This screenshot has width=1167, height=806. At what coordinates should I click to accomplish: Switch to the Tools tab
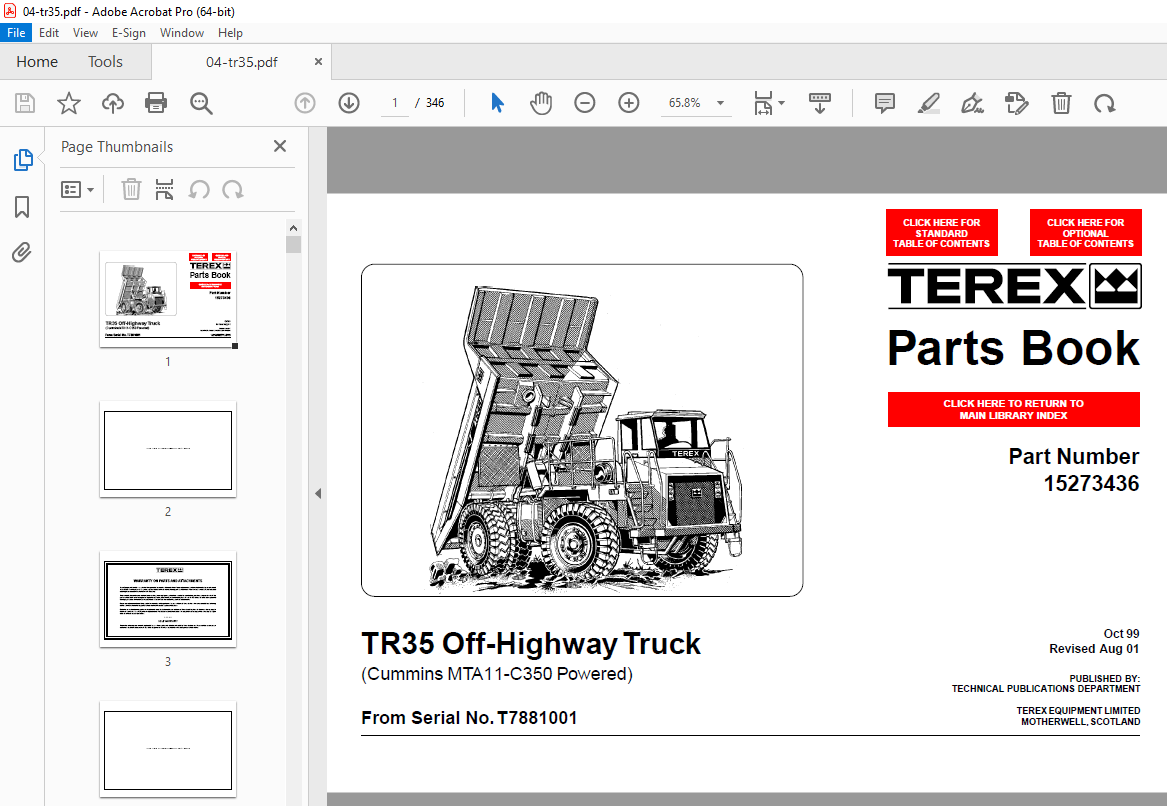(x=105, y=62)
